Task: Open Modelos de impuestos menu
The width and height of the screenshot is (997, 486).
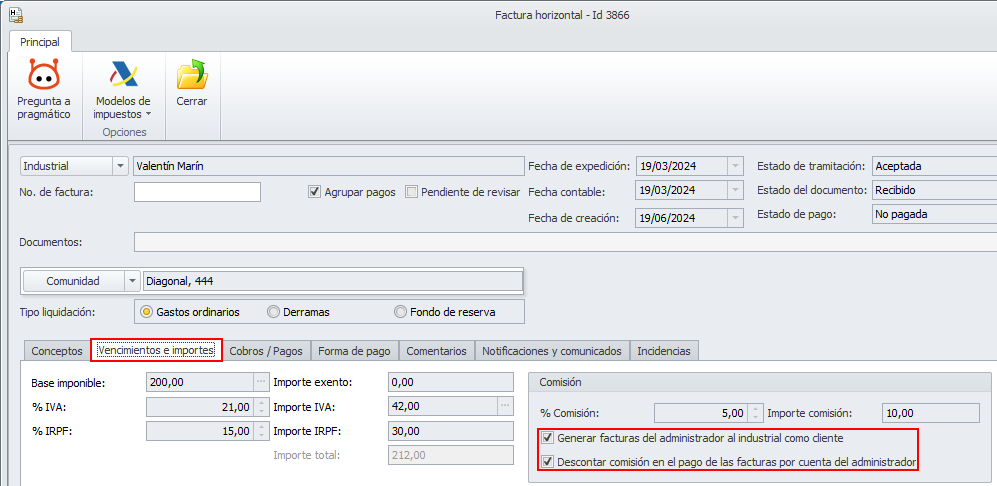Action: (123, 92)
